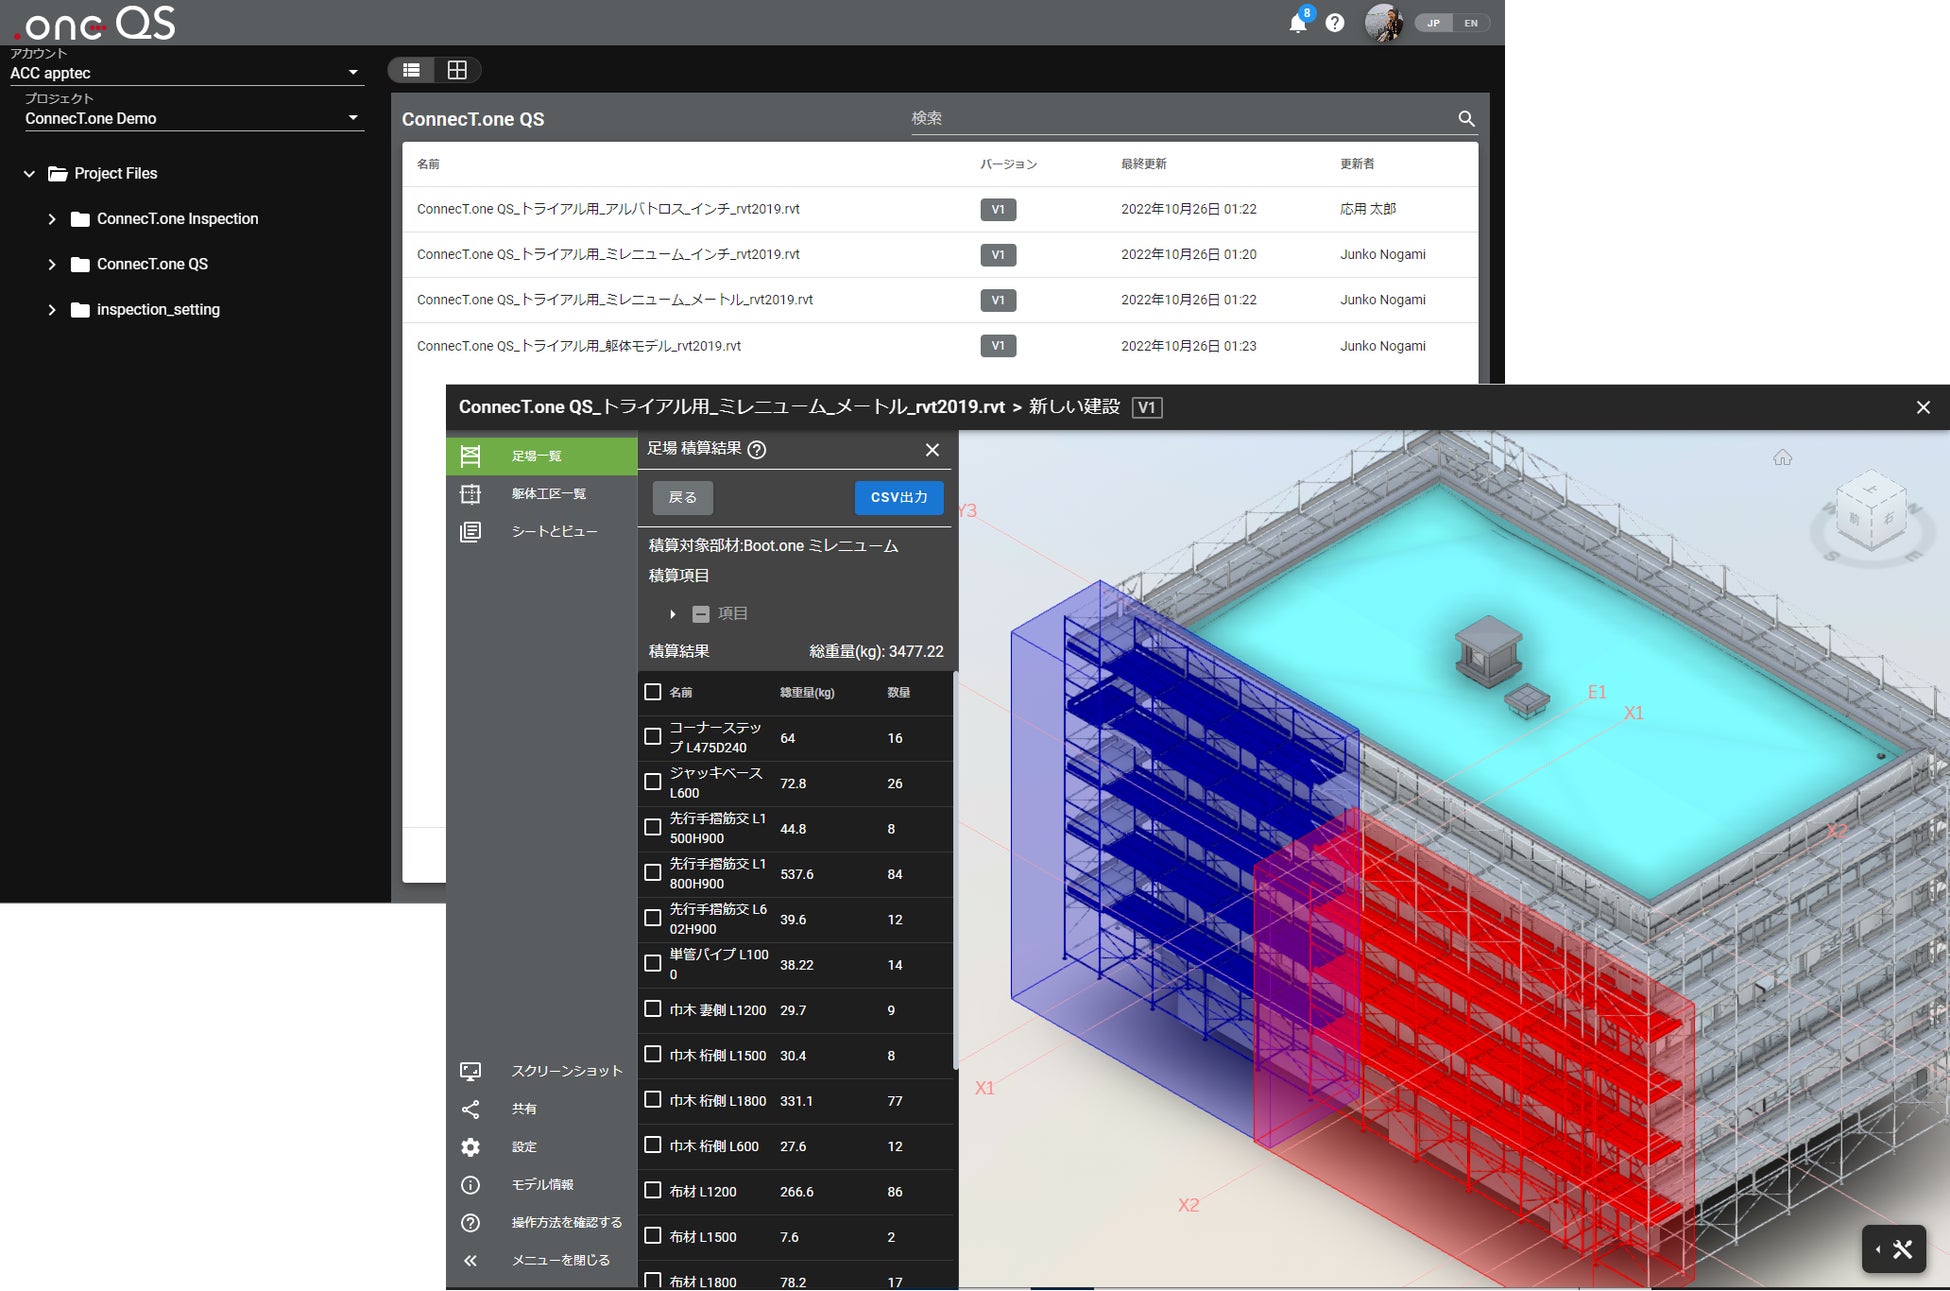This screenshot has width=1950, height=1291.
Task: Select 躯体工区一覧 menu item
Action: [x=548, y=494]
